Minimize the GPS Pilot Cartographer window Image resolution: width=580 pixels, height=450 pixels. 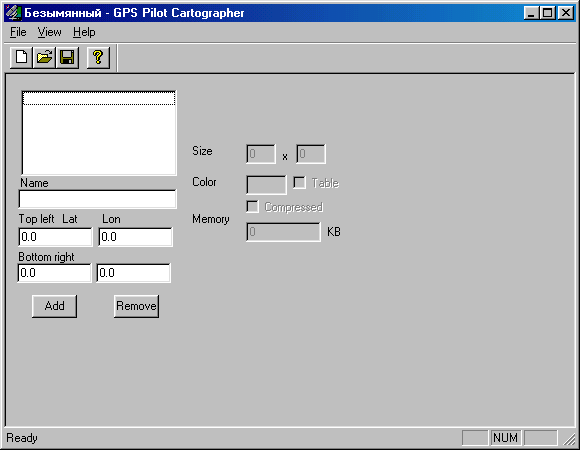532,13
